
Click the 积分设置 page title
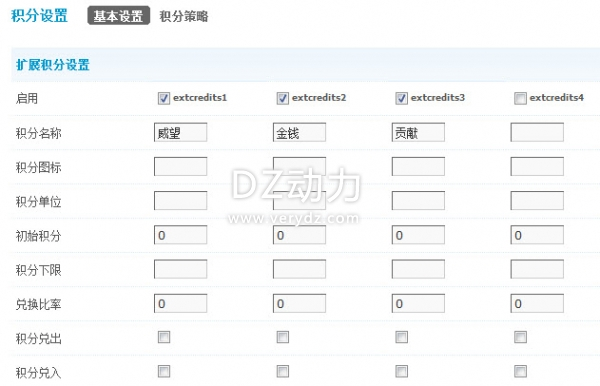pos(39,16)
